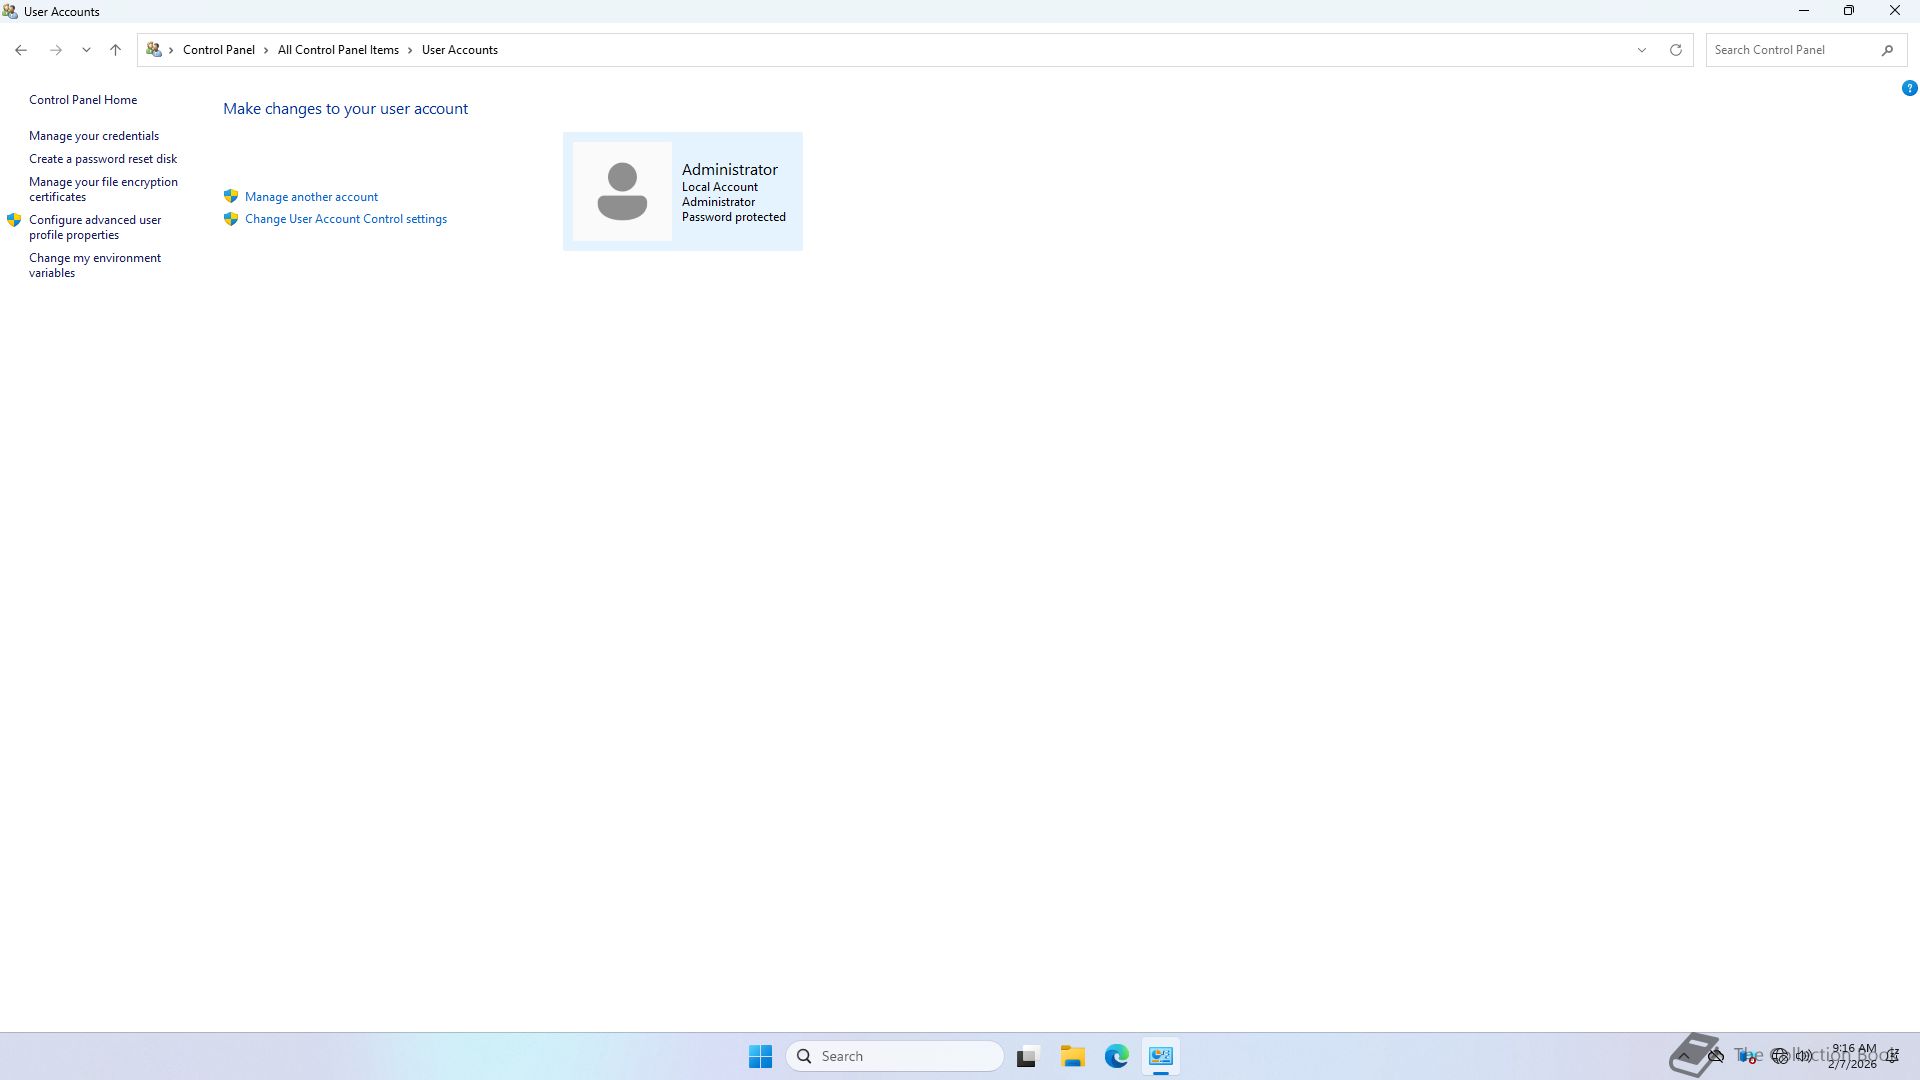Screen dimensions: 1920x1080
Task: Go up one folder level
Action: (x=115, y=50)
